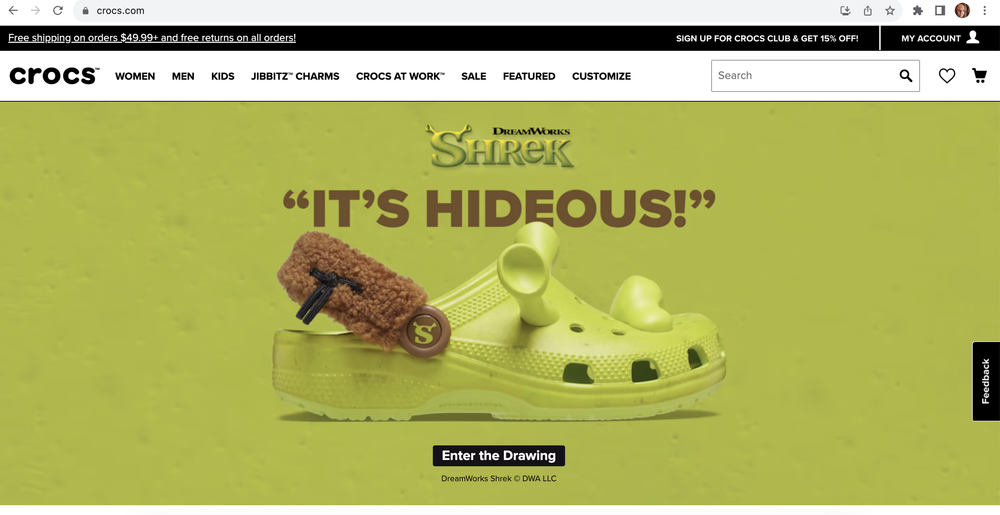Open the browser extensions puzzle icon
This screenshot has width=1000, height=515.
pyautogui.click(x=918, y=10)
